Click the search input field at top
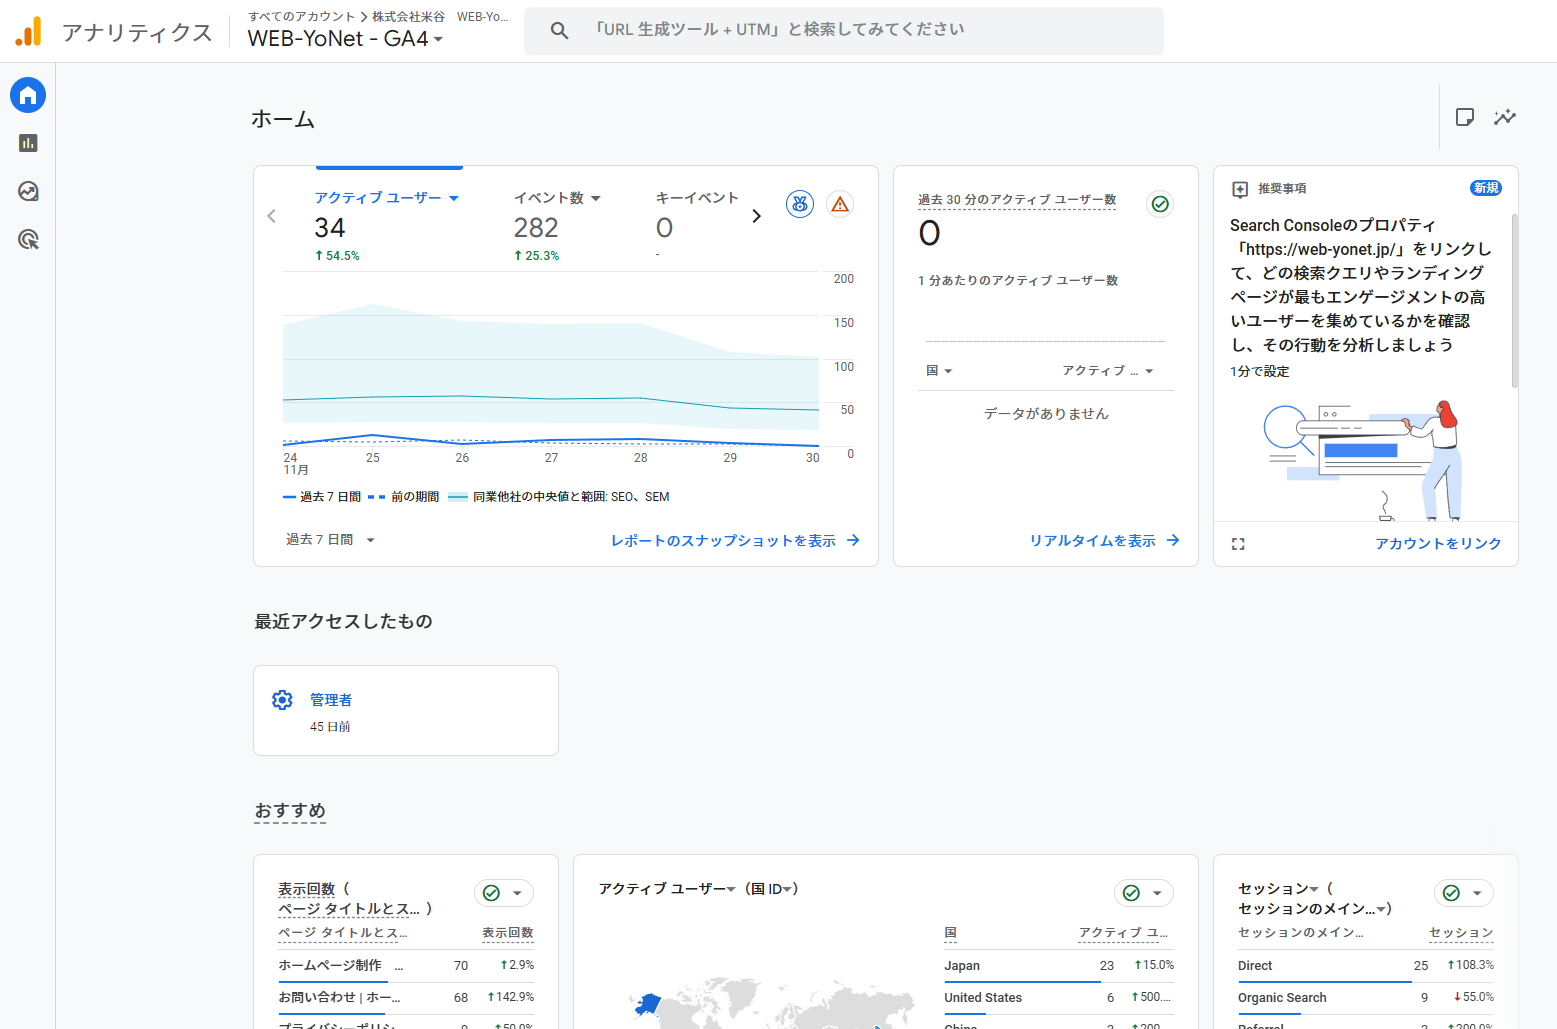1557x1029 pixels. pyautogui.click(x=860, y=30)
